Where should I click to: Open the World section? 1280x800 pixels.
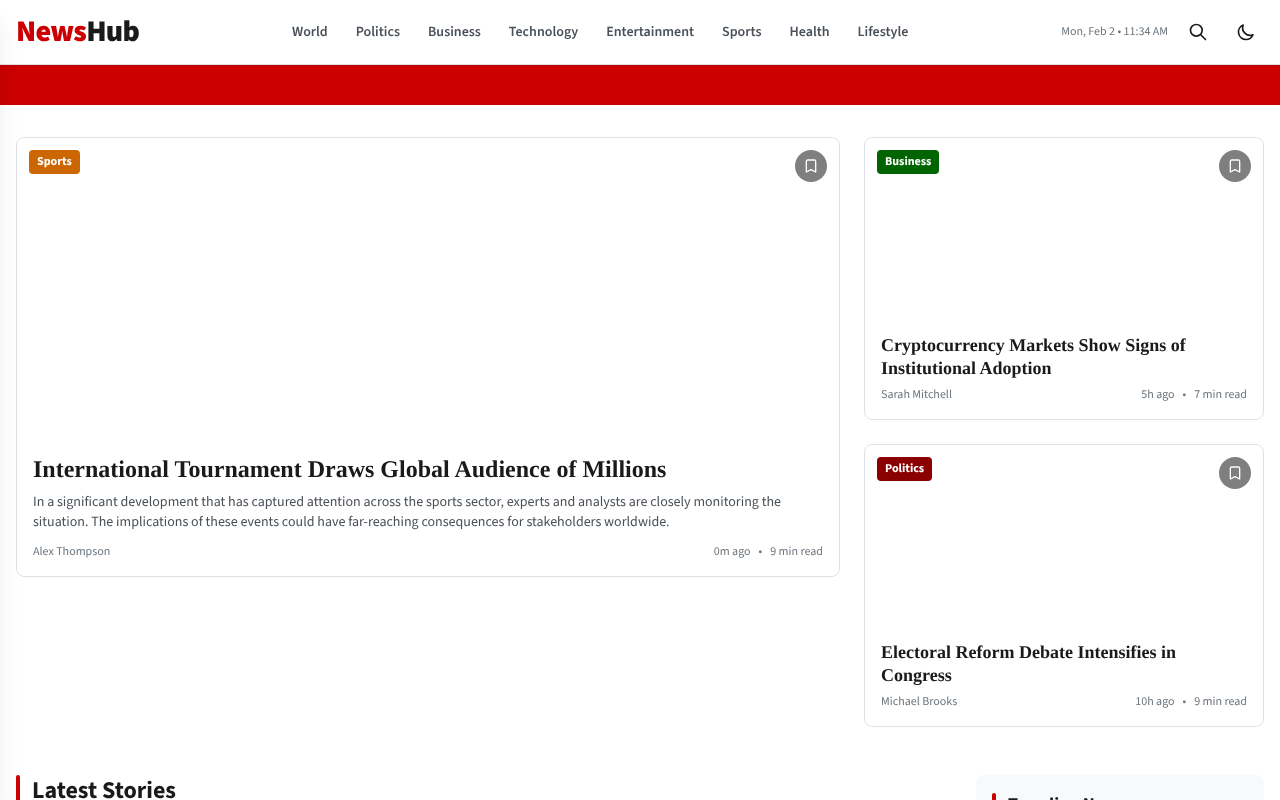click(x=309, y=32)
